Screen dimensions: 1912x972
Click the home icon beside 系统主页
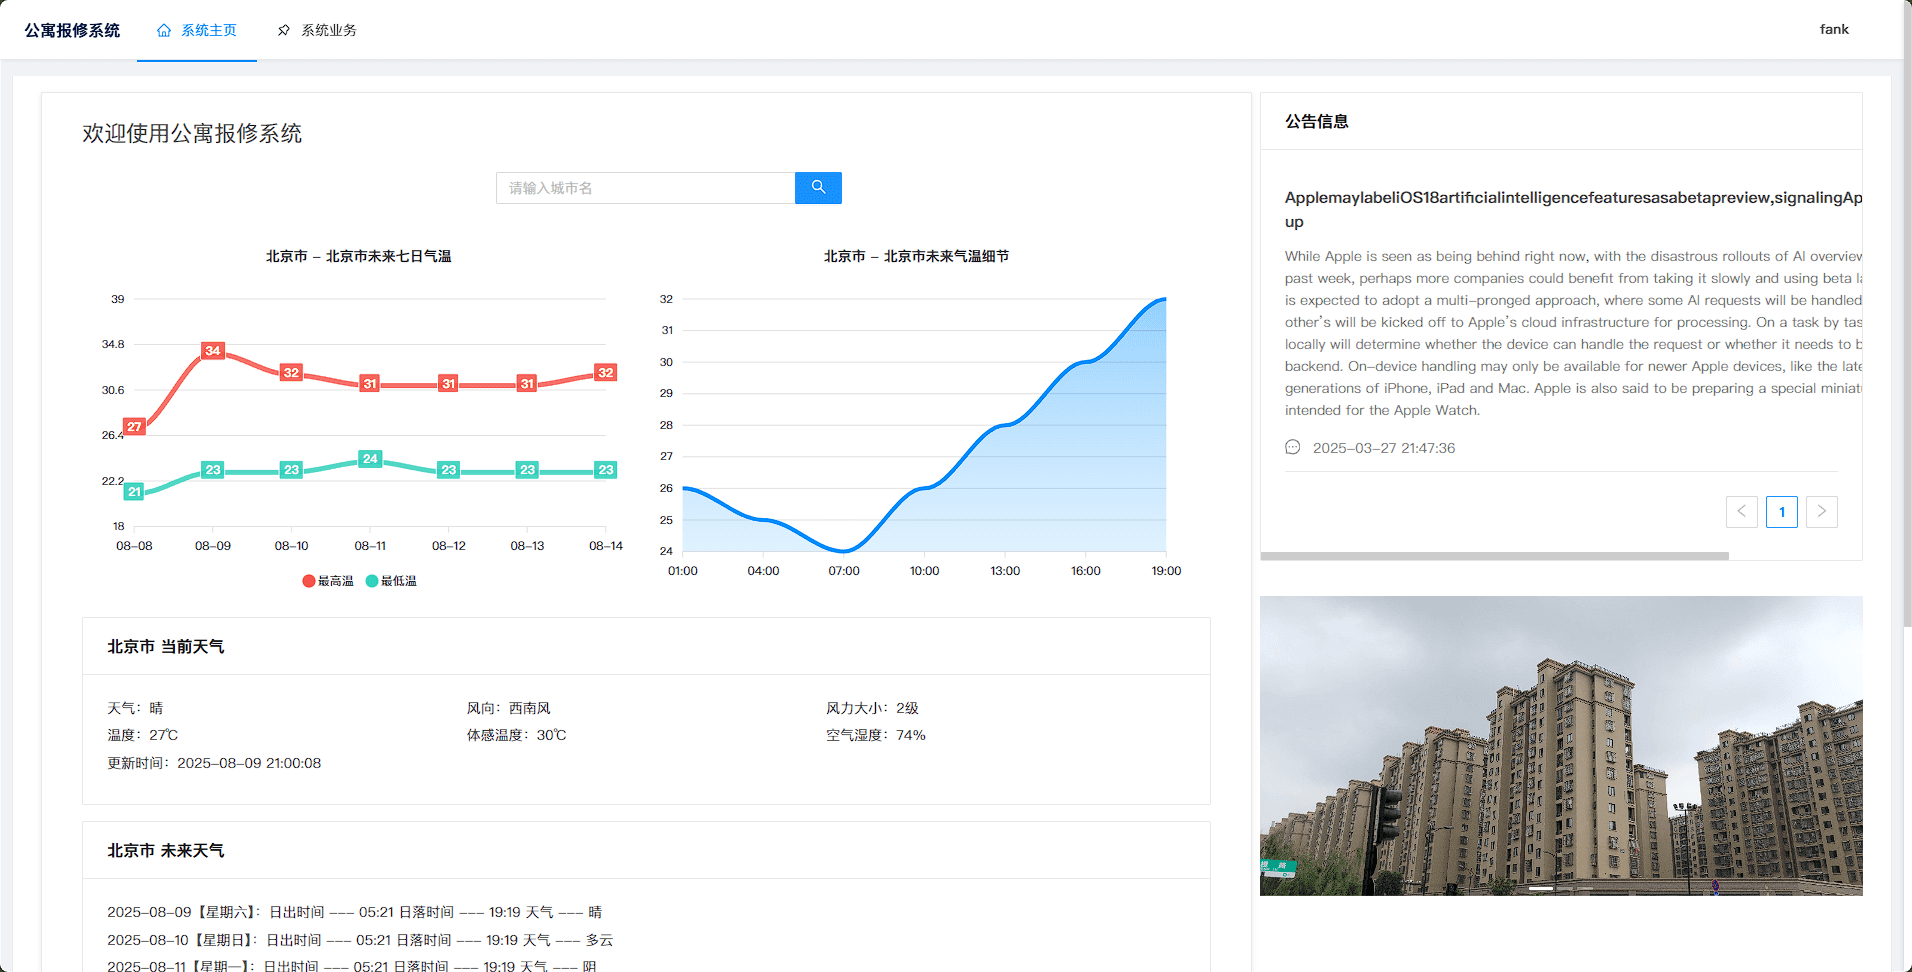coord(164,30)
